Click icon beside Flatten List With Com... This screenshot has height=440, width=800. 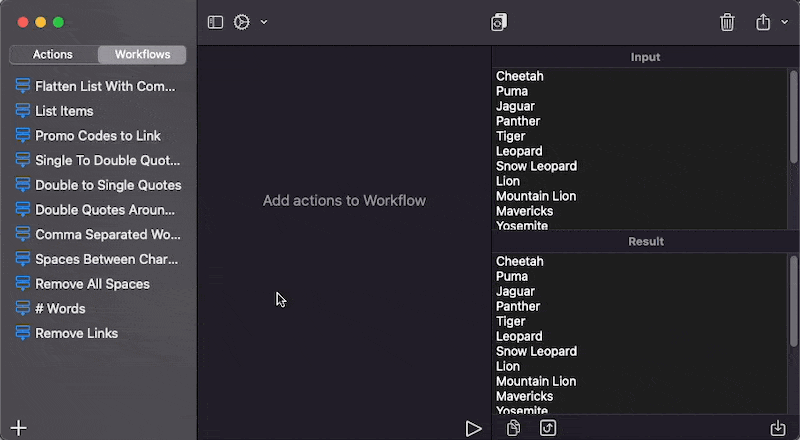pos(23,86)
